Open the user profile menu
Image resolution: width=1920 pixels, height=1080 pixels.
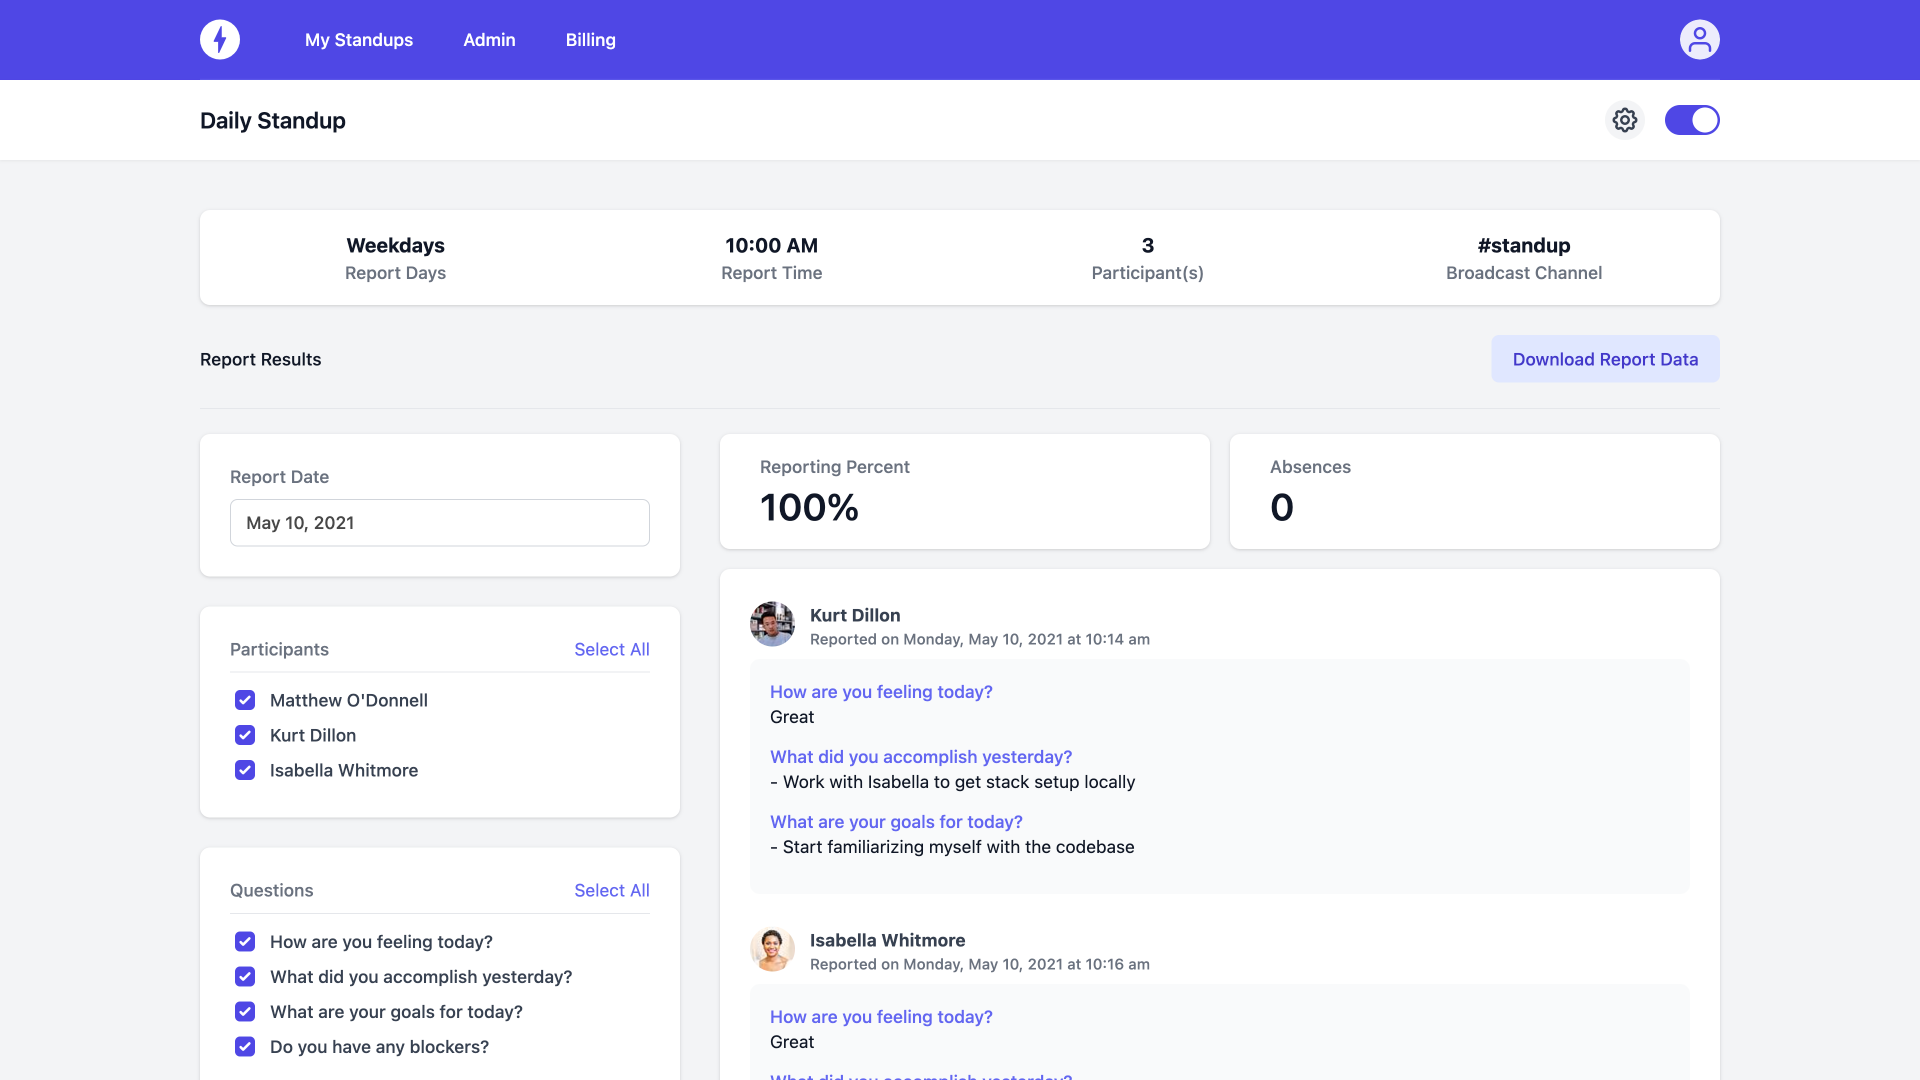1700,39
